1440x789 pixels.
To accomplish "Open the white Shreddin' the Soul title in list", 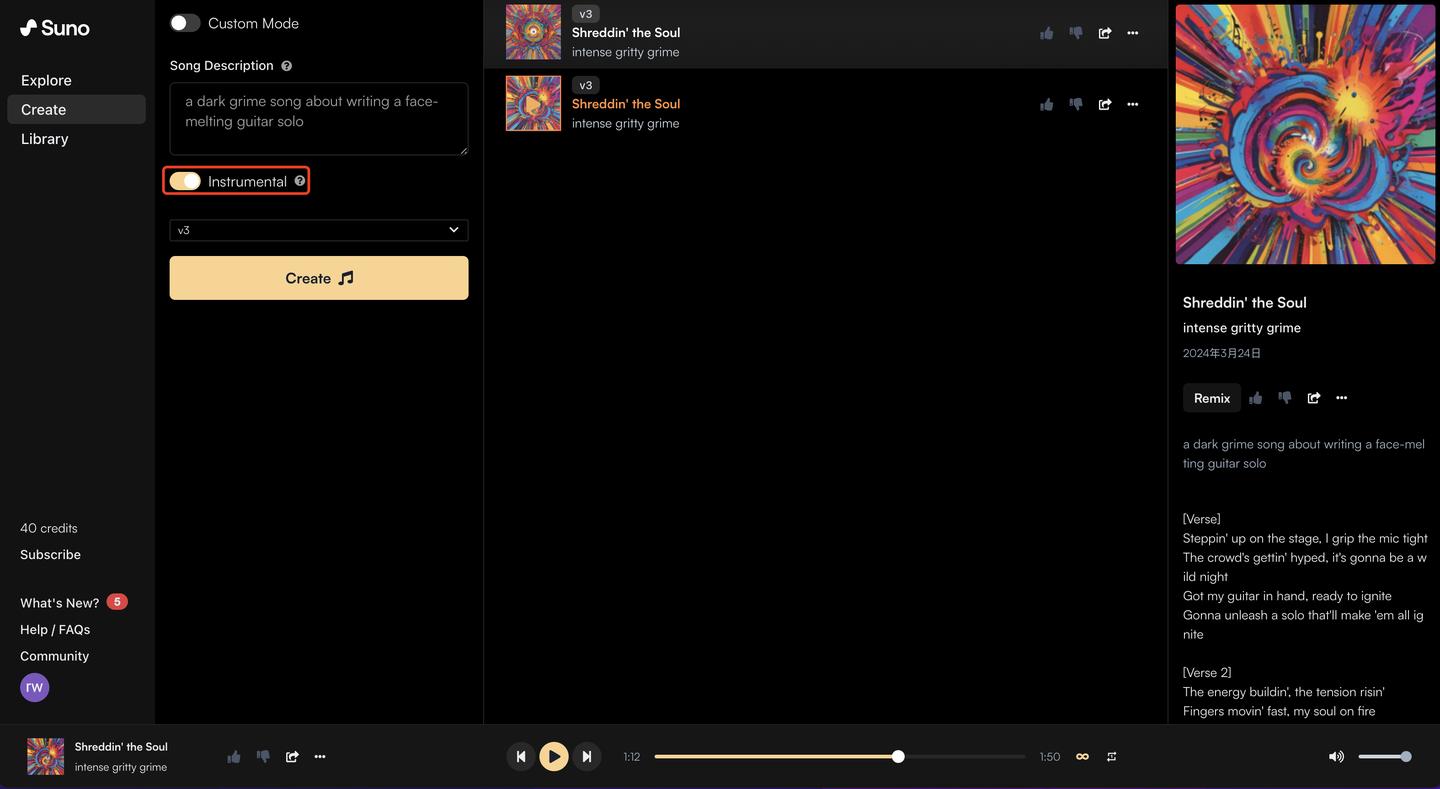I will click(626, 33).
